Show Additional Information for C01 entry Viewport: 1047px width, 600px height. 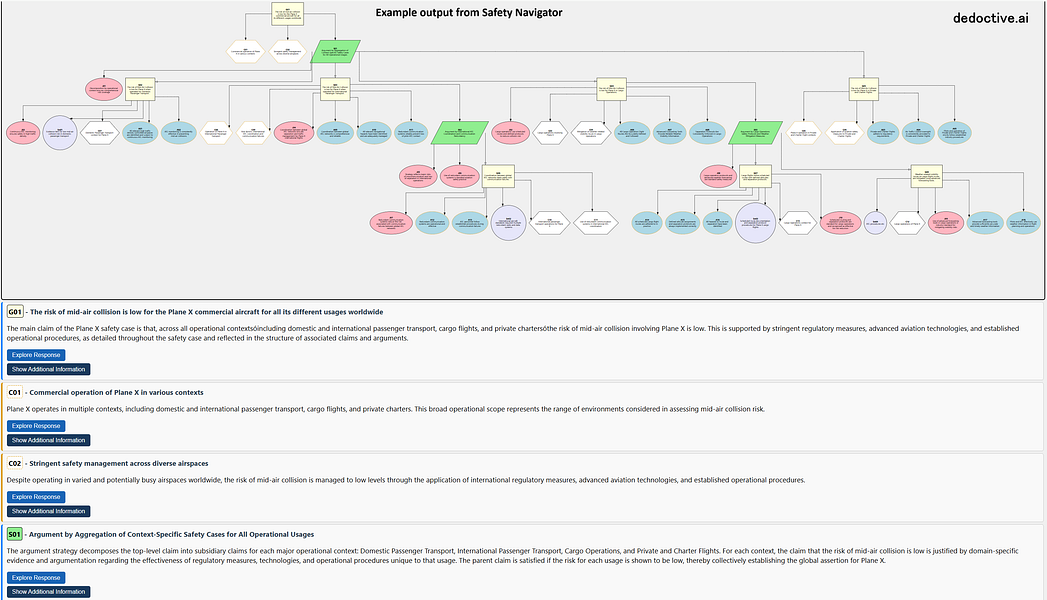pyautogui.click(x=49, y=440)
